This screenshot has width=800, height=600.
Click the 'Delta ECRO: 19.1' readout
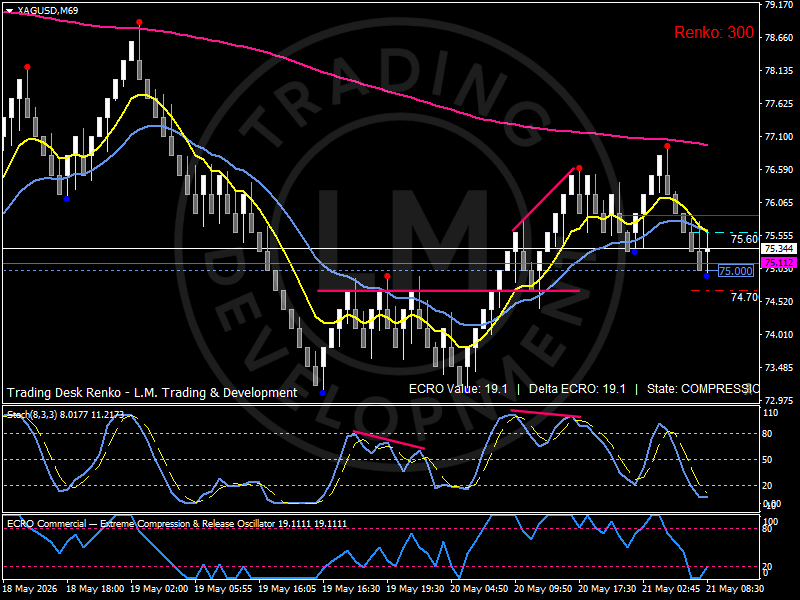(577, 389)
